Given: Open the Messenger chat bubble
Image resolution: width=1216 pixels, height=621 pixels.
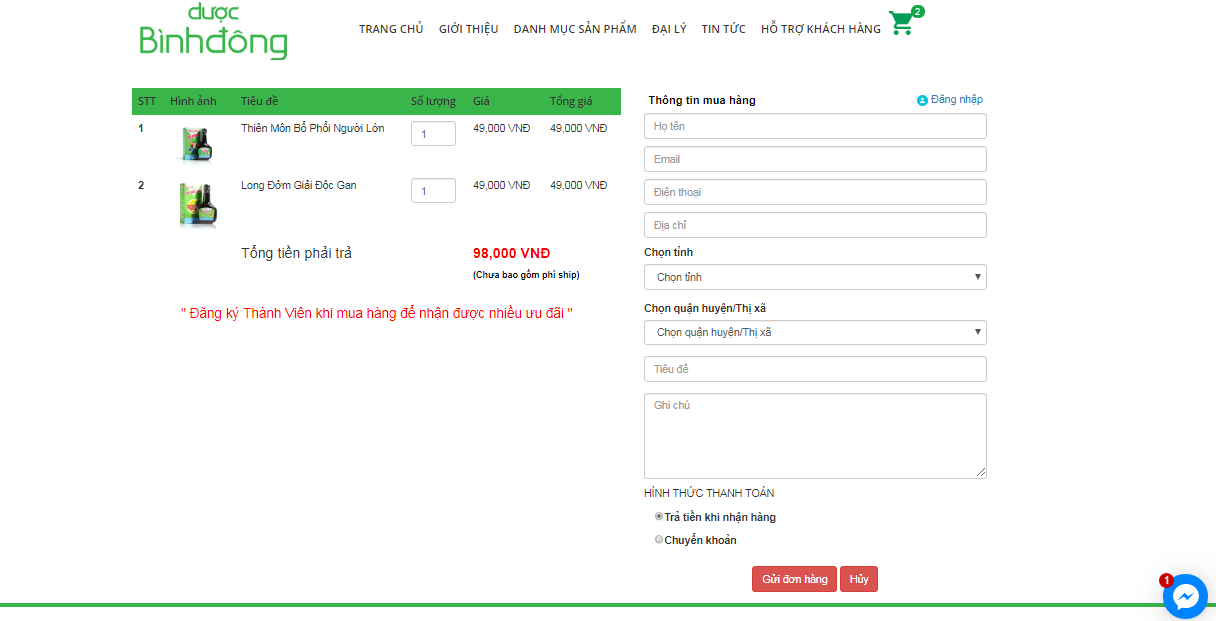Looking at the screenshot, I should tap(1185, 597).
